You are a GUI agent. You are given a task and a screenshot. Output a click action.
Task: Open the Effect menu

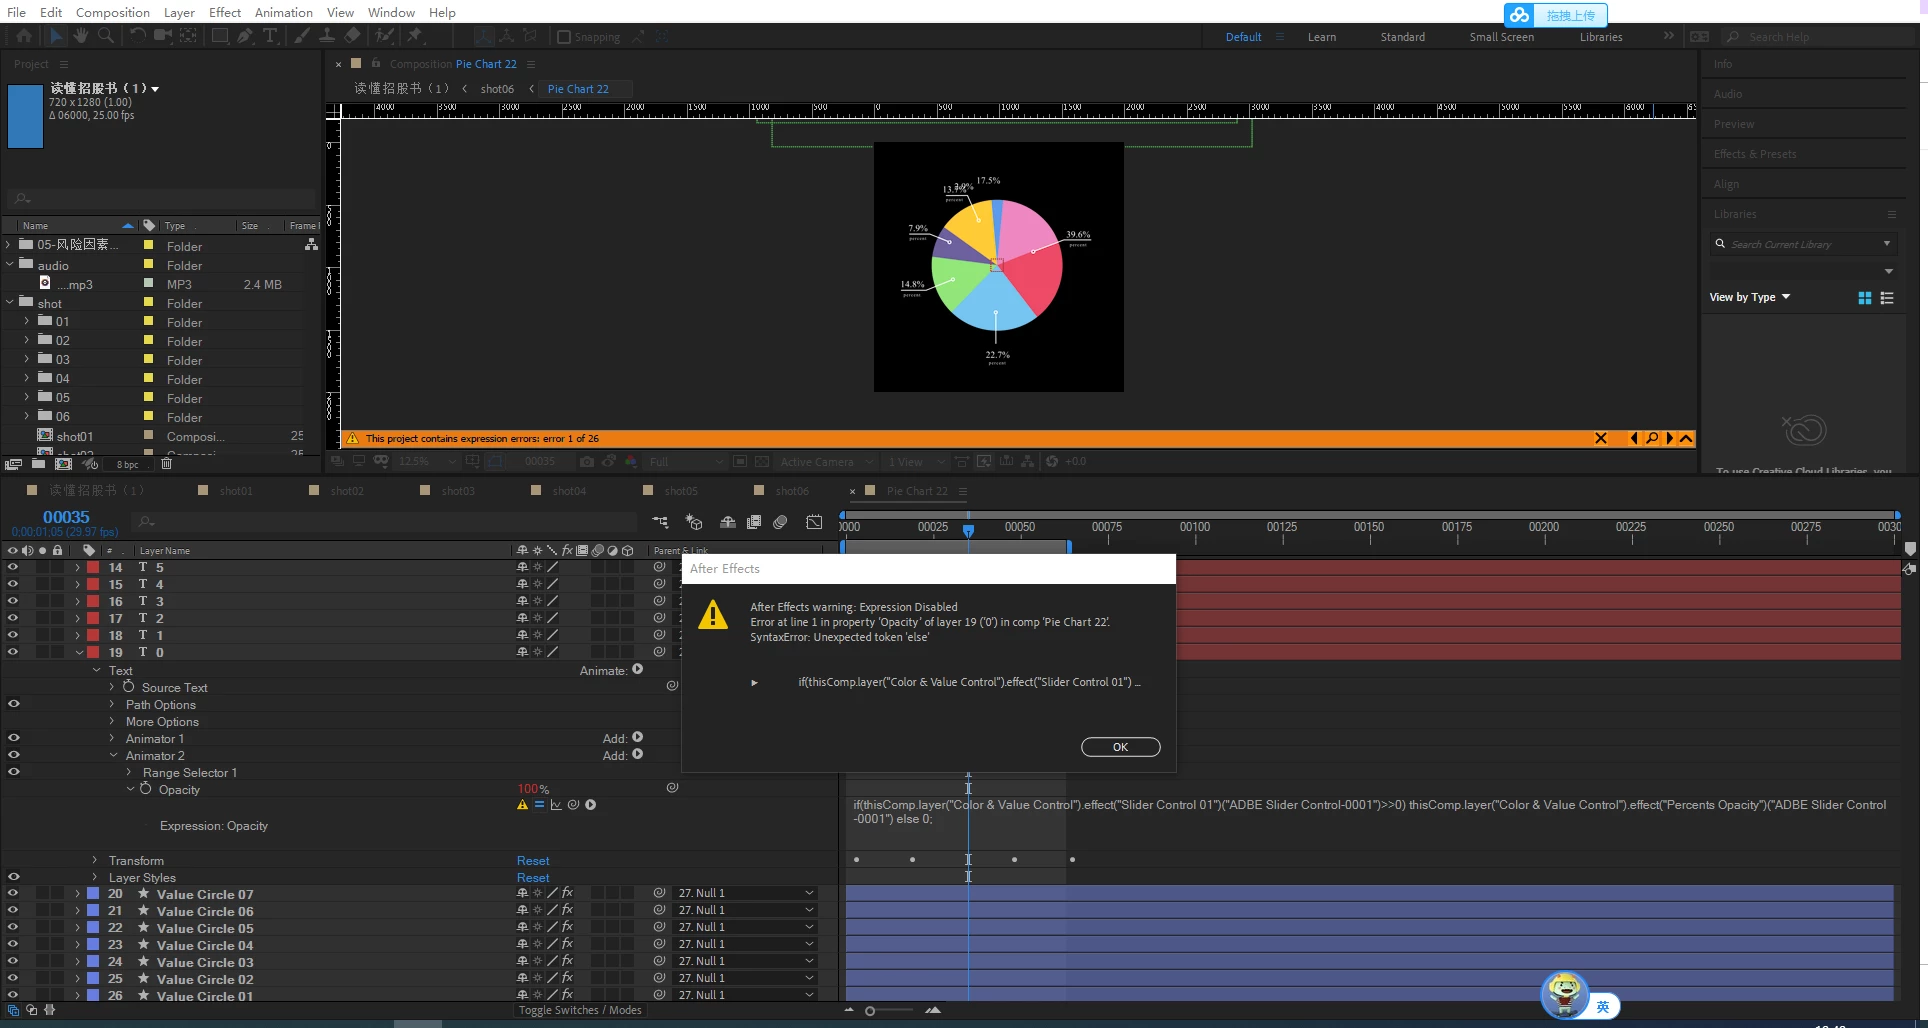225,12
